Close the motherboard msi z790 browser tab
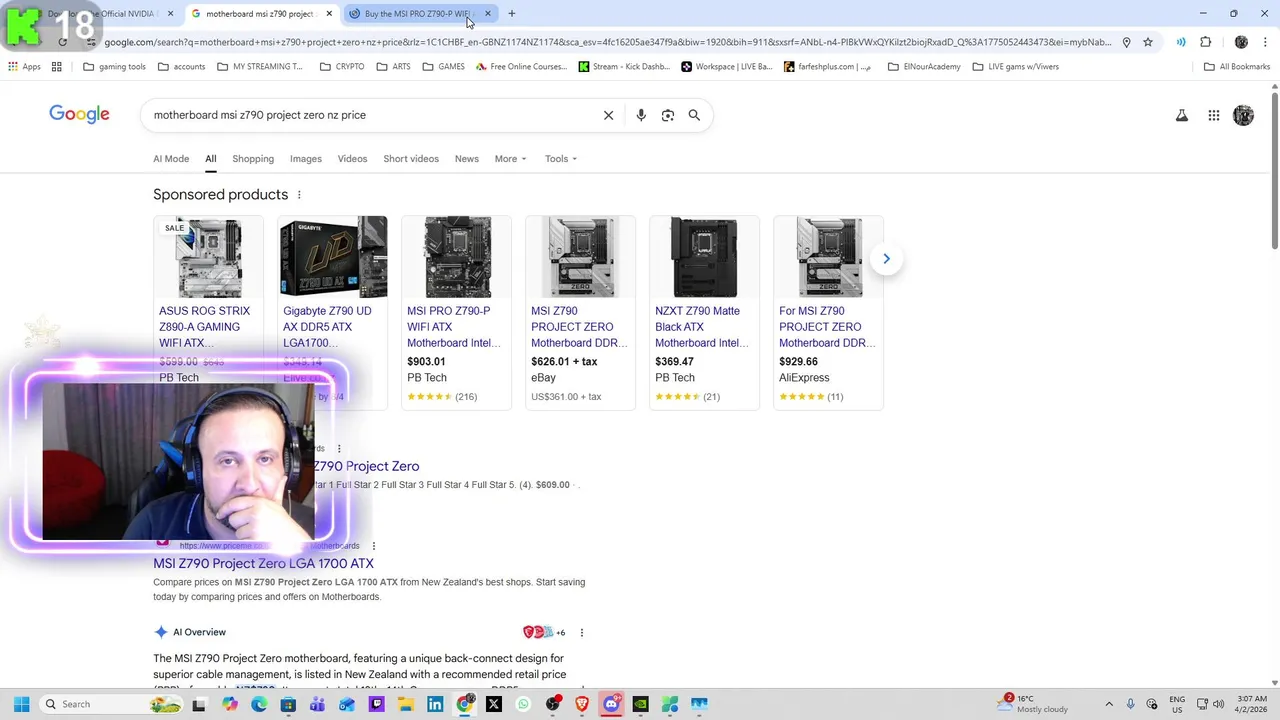The height and width of the screenshot is (720, 1280). (x=329, y=14)
